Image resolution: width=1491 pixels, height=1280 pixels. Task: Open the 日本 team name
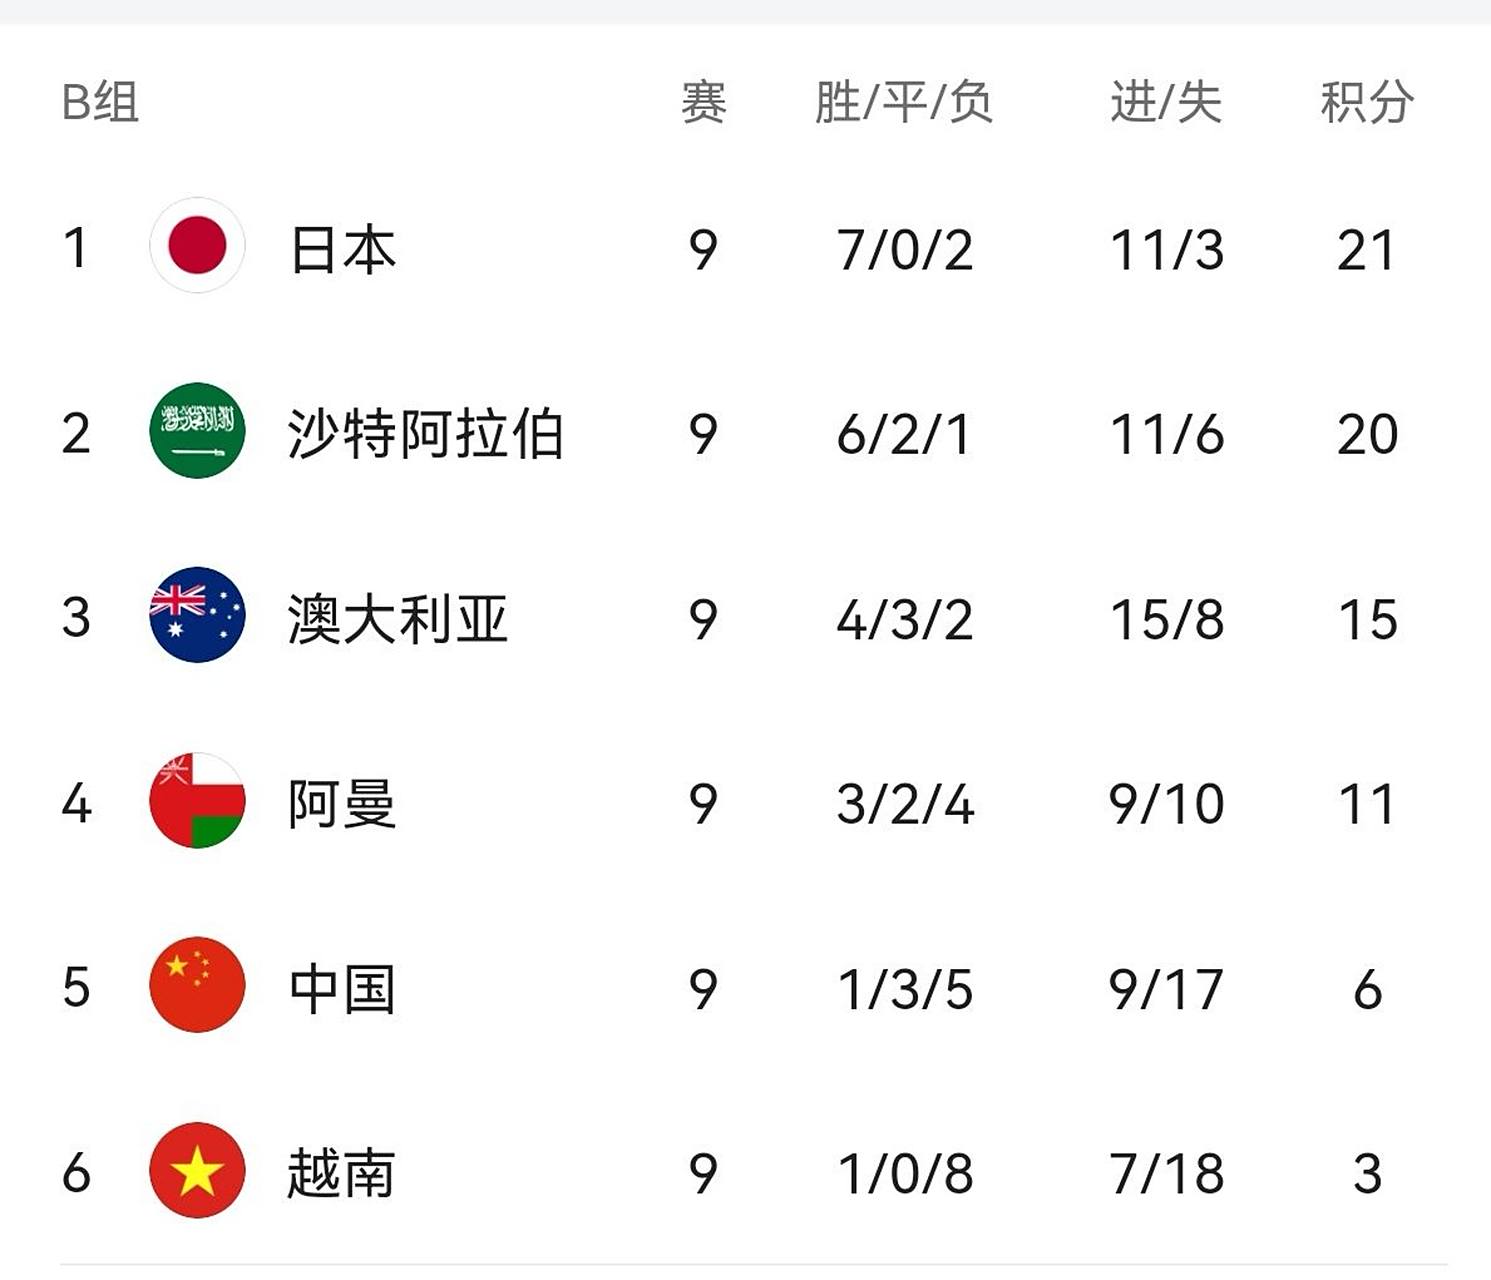tap(343, 249)
